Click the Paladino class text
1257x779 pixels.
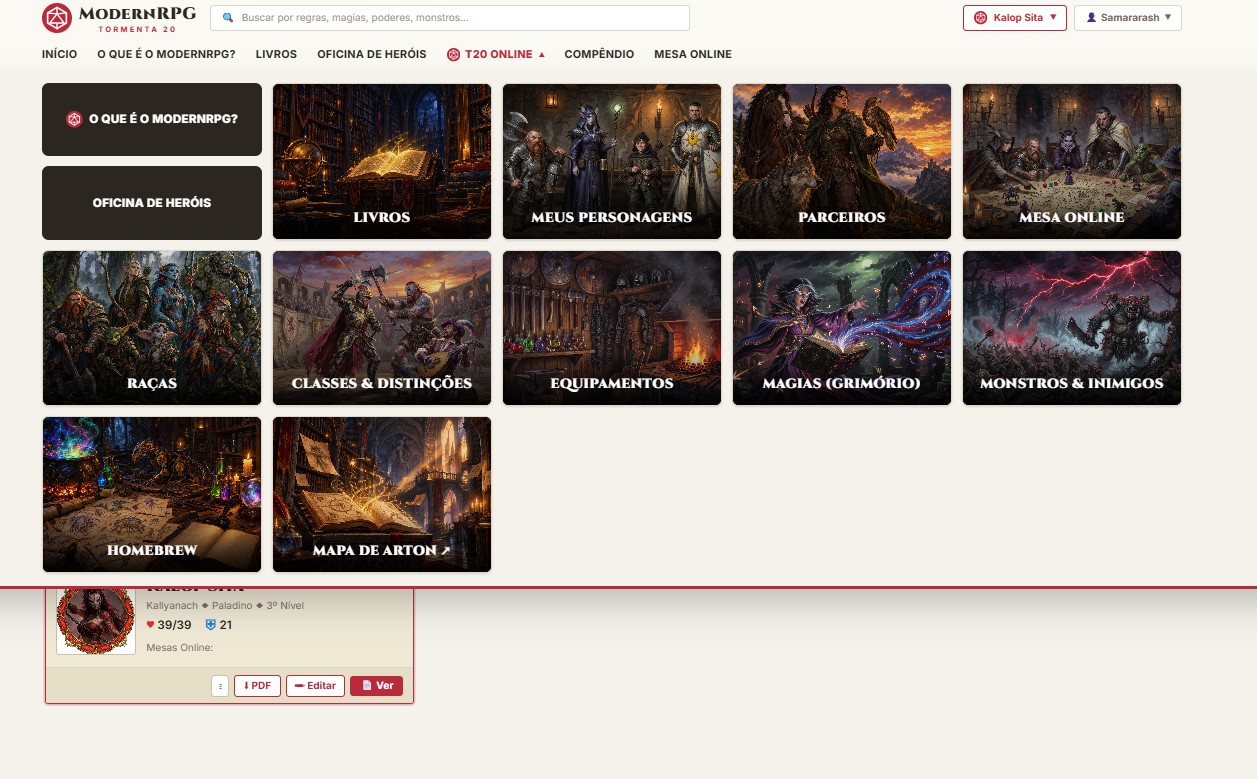coord(232,606)
